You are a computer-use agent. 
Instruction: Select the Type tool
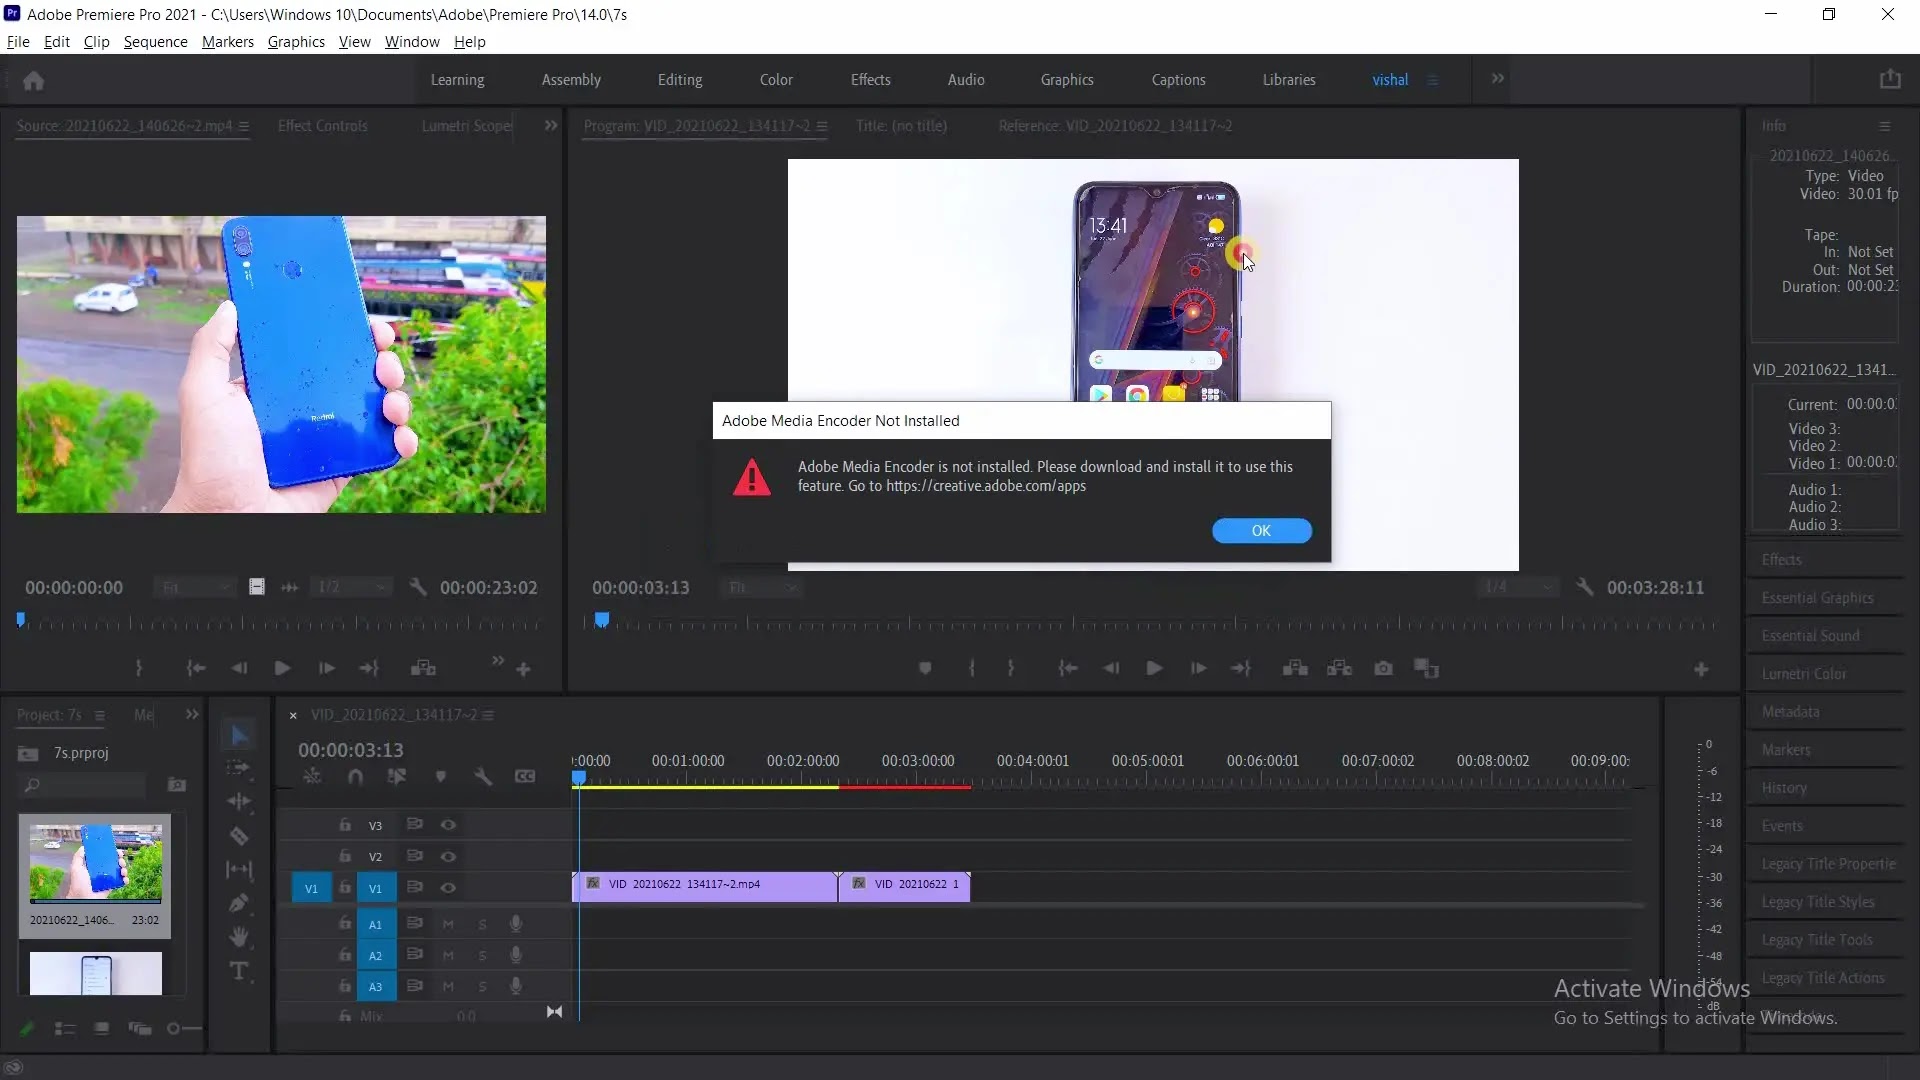pyautogui.click(x=238, y=971)
